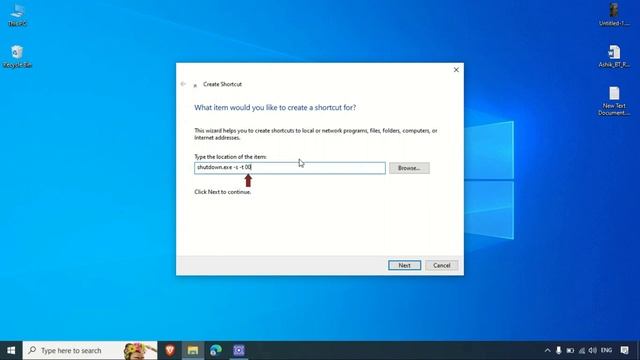
Task: Click the Browse... button
Action: pos(409,168)
